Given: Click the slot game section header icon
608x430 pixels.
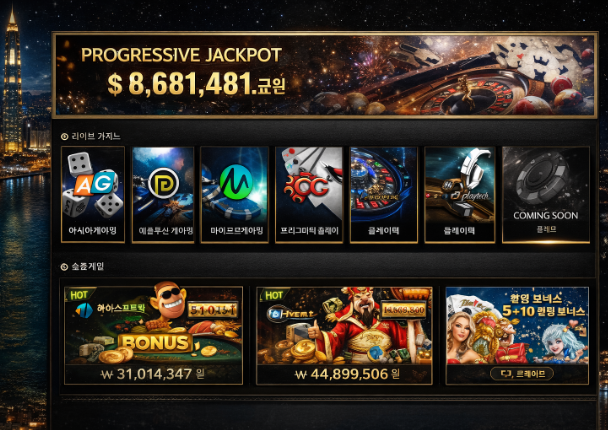Looking at the screenshot, I should (64, 267).
